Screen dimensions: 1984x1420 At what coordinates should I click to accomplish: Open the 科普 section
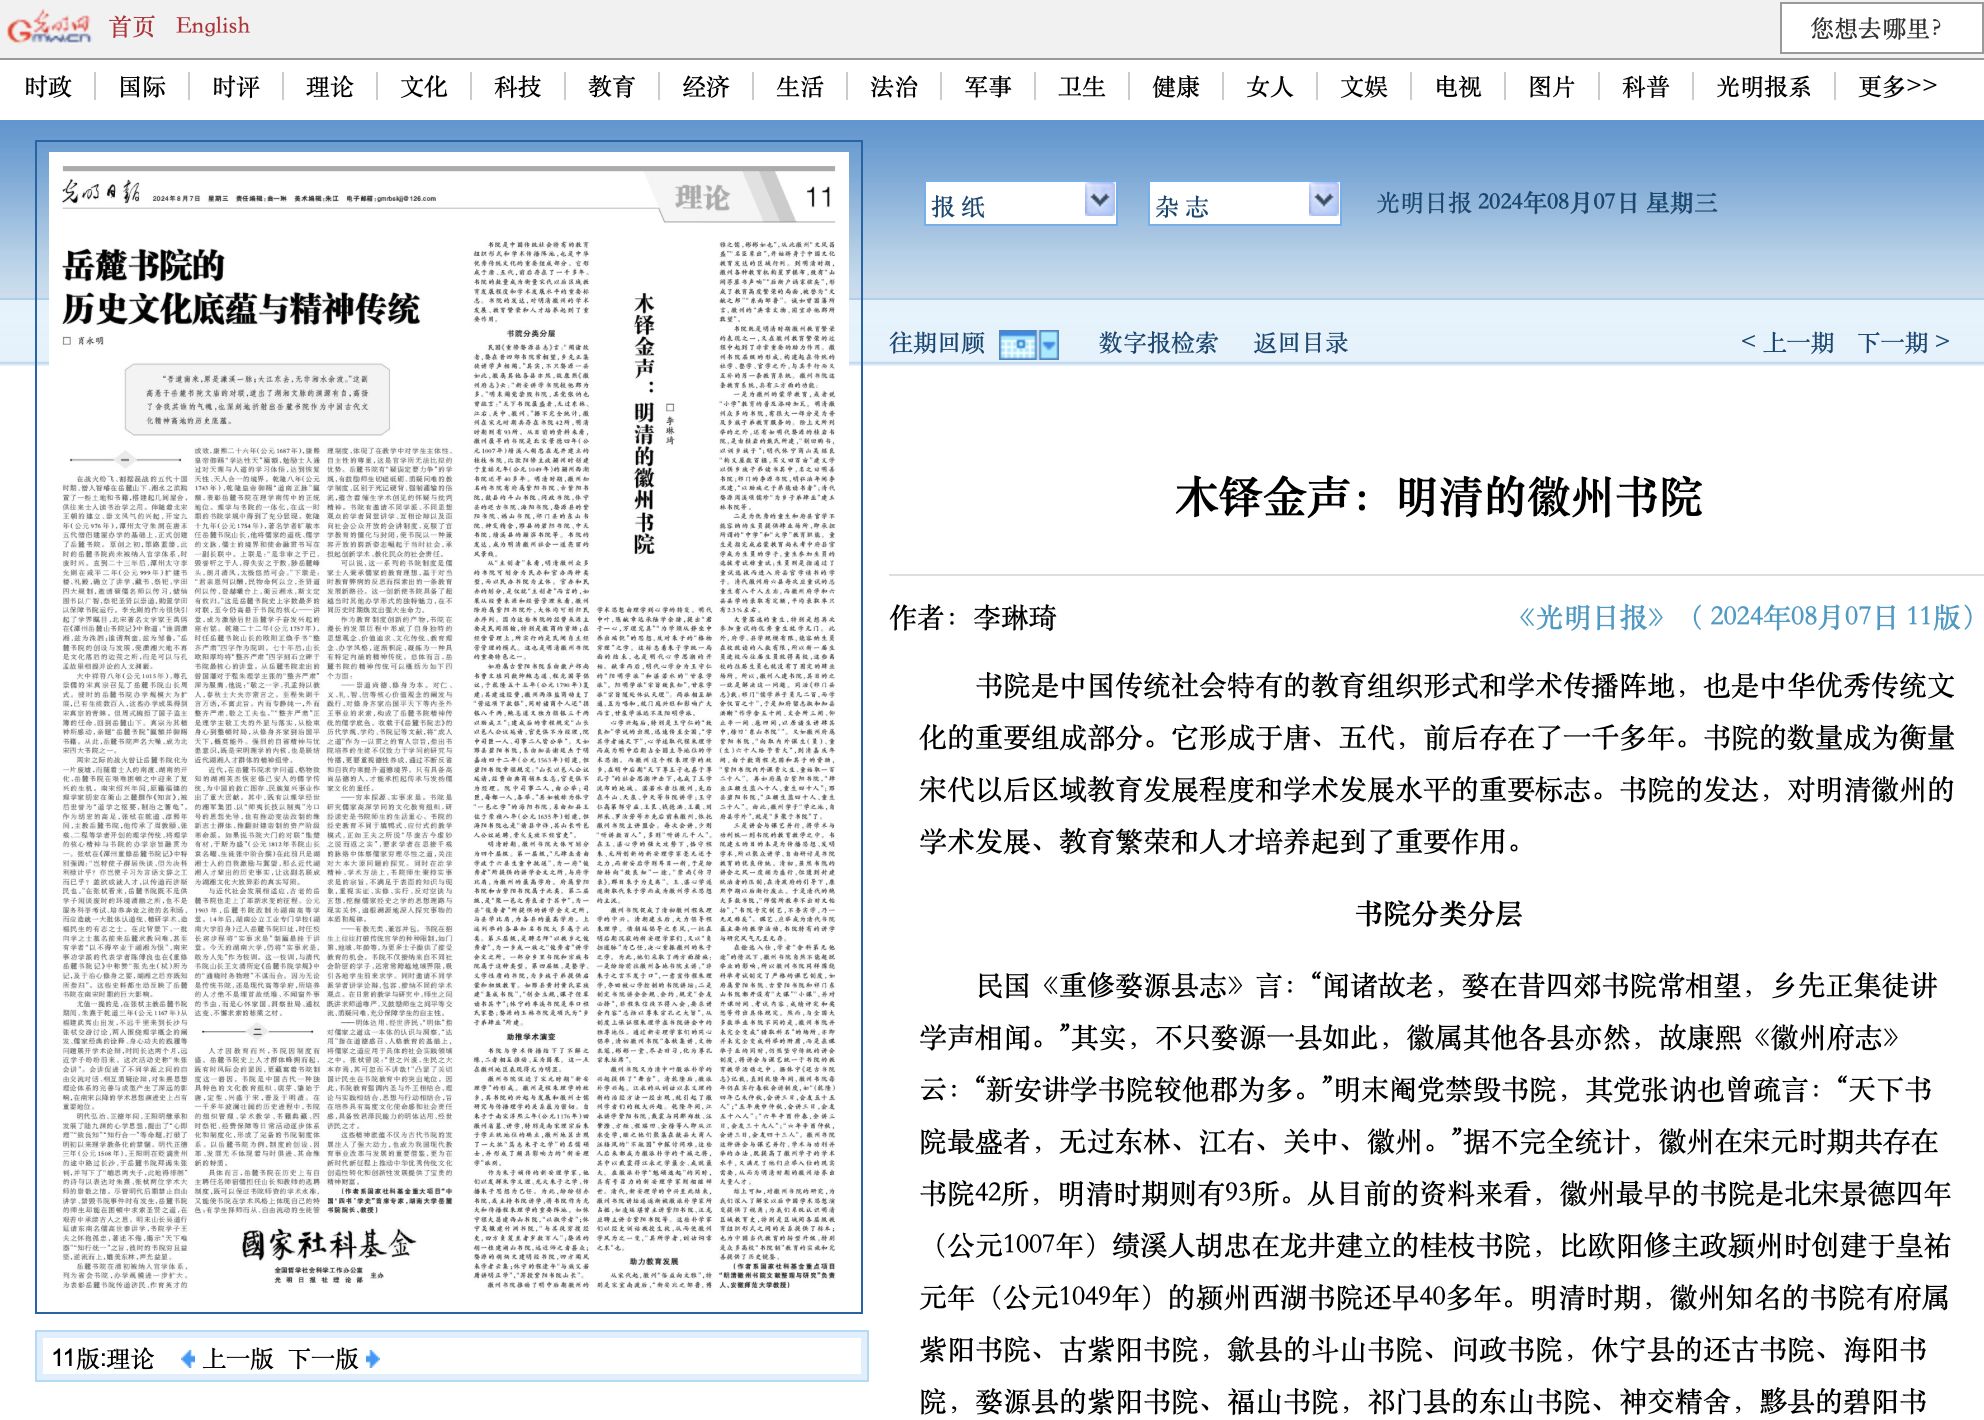click(x=1646, y=87)
